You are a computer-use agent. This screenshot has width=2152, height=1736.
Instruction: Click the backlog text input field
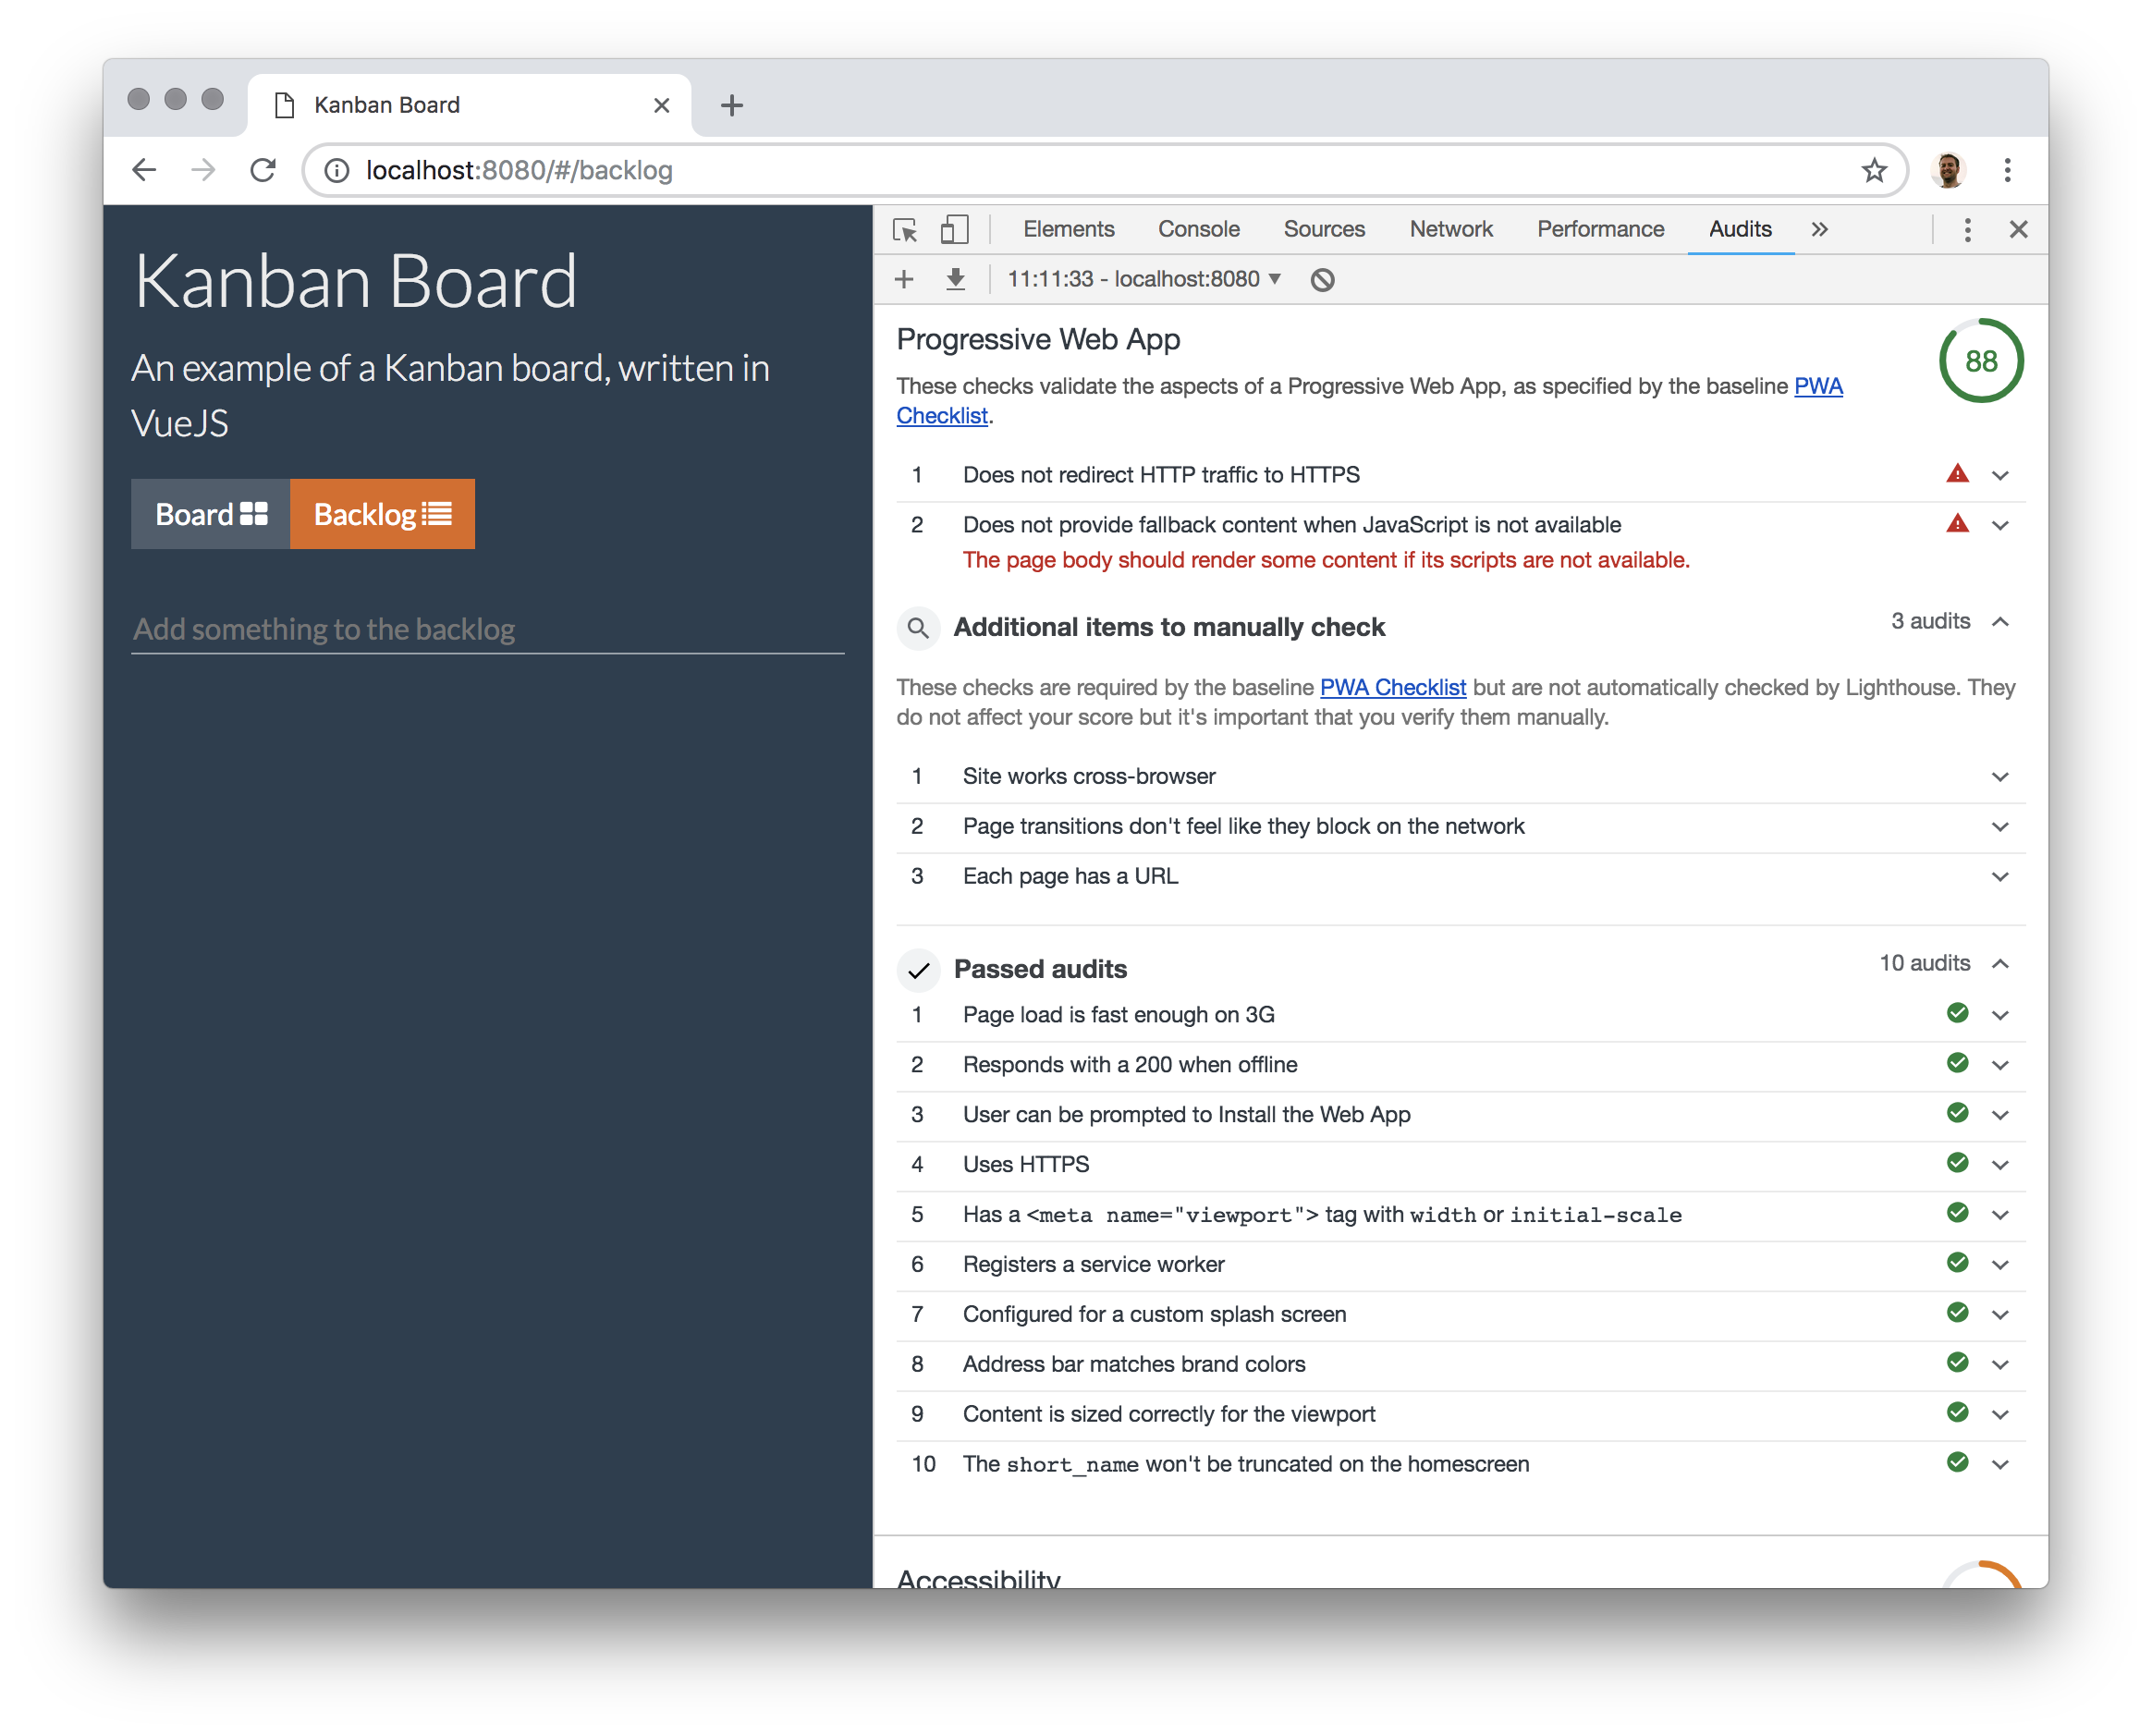click(x=487, y=629)
